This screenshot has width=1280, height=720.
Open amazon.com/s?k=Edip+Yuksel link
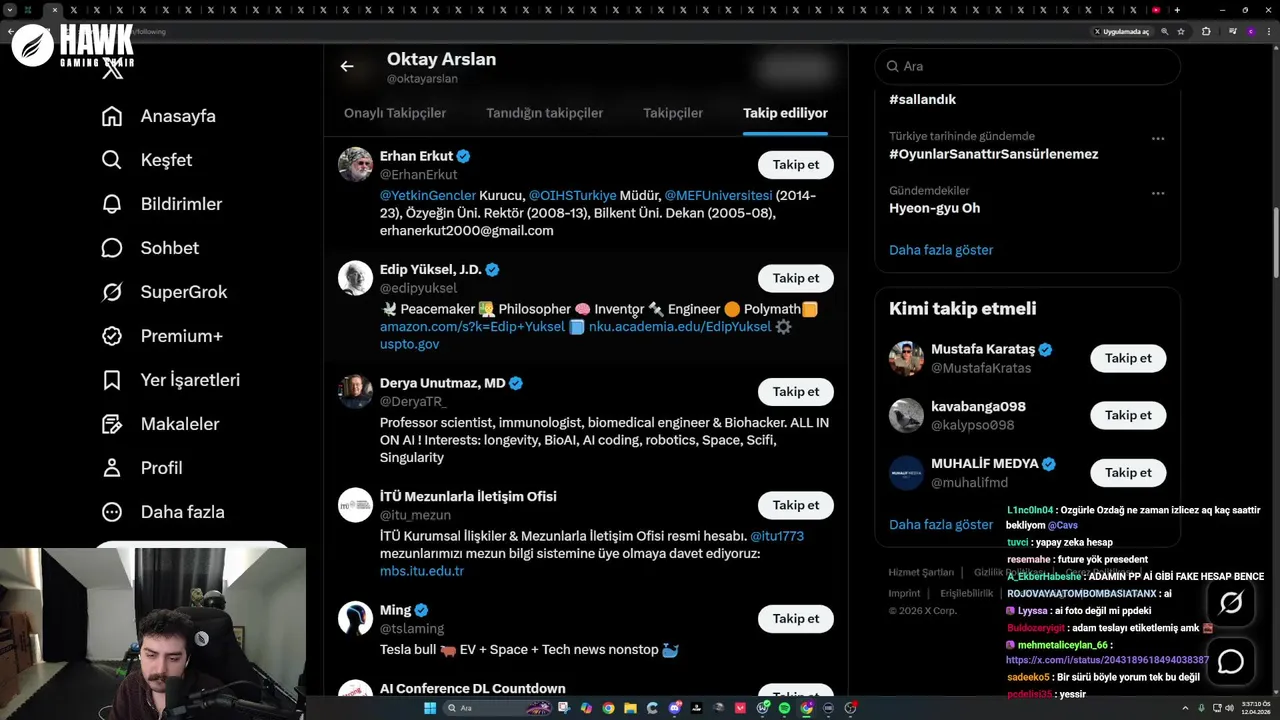[472, 327]
